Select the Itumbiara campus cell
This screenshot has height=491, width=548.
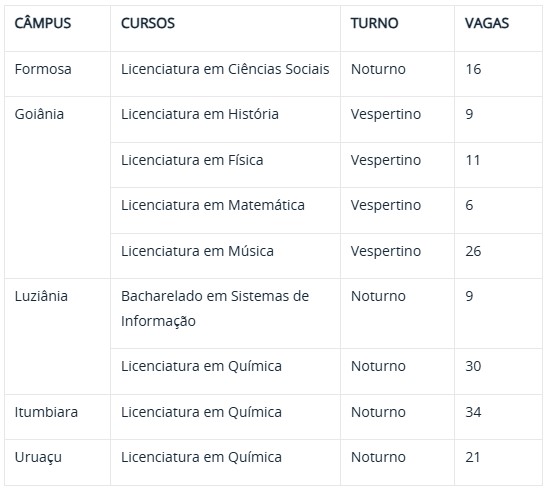point(46,412)
